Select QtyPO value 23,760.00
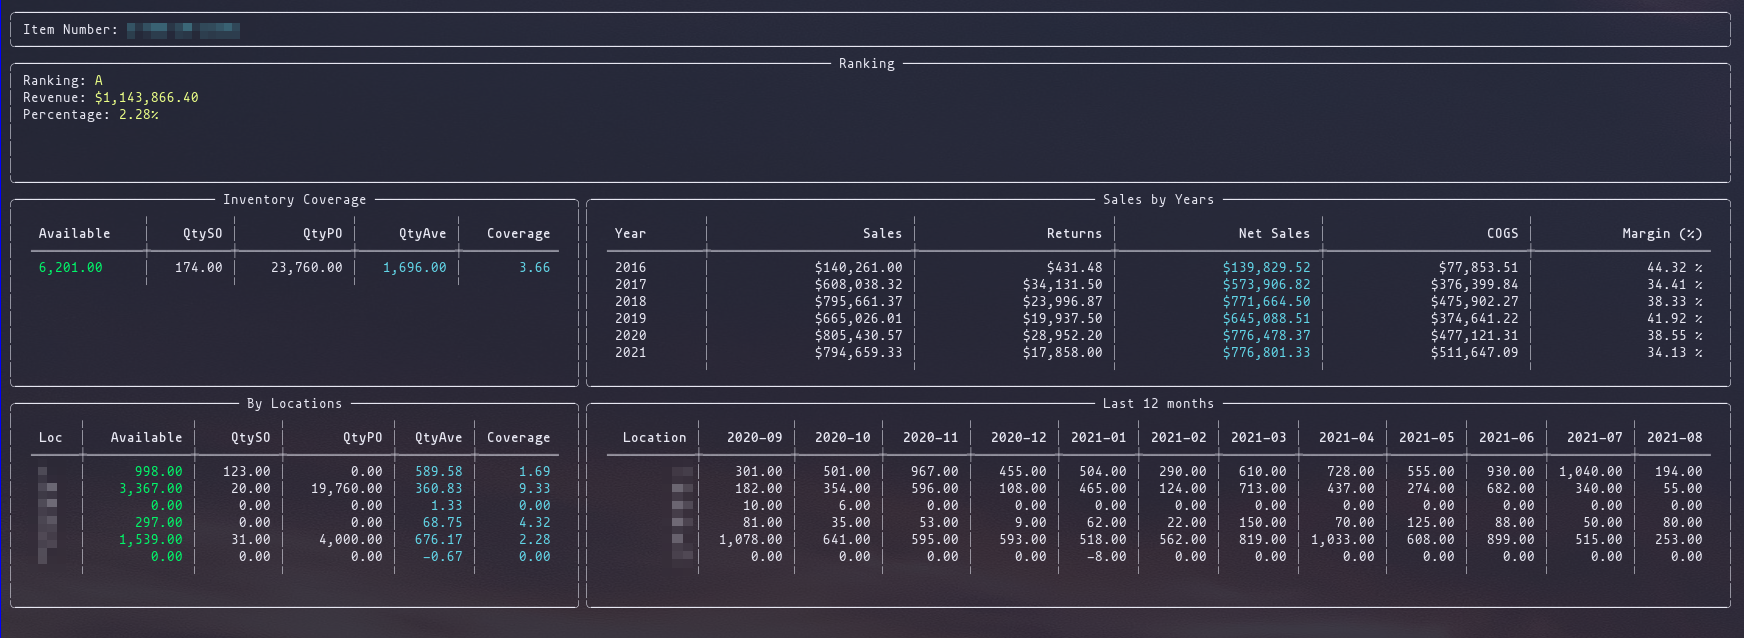The height and width of the screenshot is (638, 1744). 307,268
